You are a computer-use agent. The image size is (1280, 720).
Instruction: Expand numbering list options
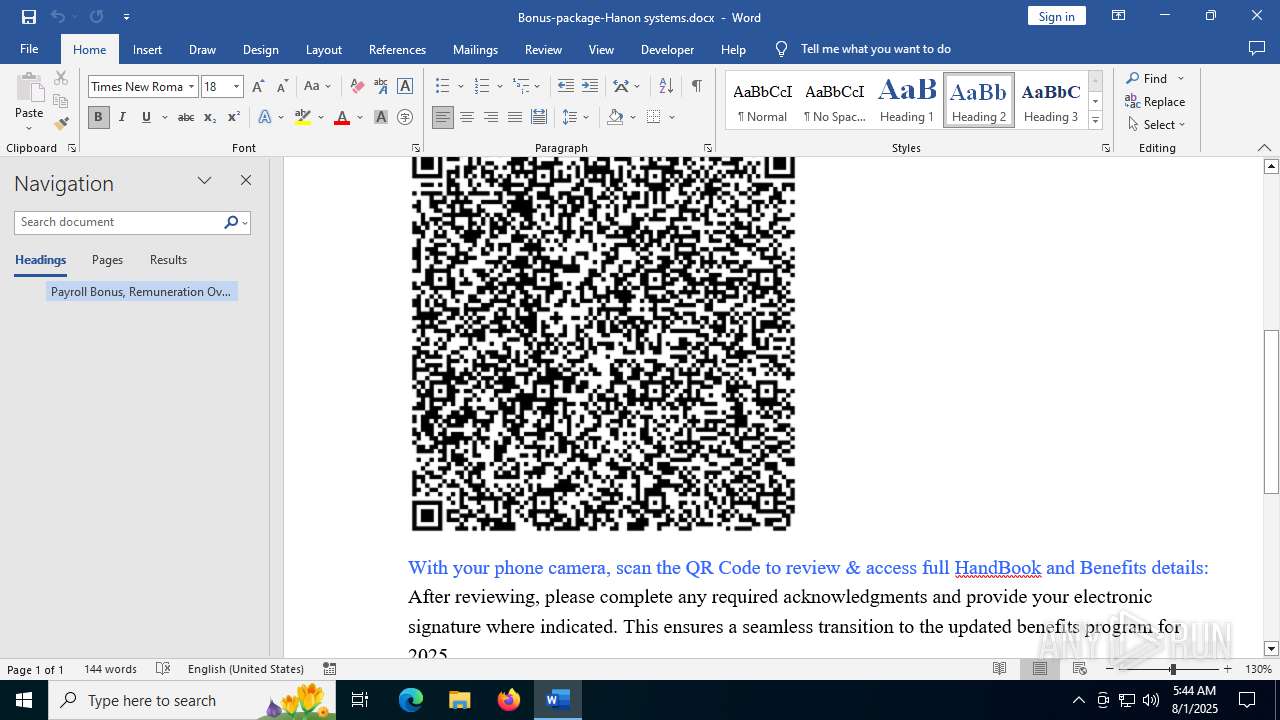499,87
